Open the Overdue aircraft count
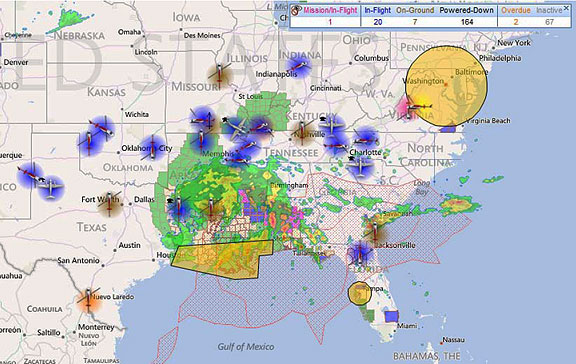Viewport: 576px width, 364px height. [x=516, y=22]
